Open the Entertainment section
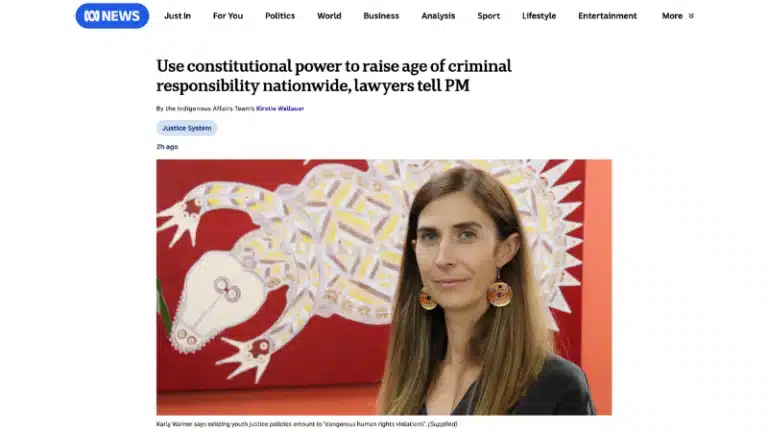The image size is (768, 432). tap(607, 16)
